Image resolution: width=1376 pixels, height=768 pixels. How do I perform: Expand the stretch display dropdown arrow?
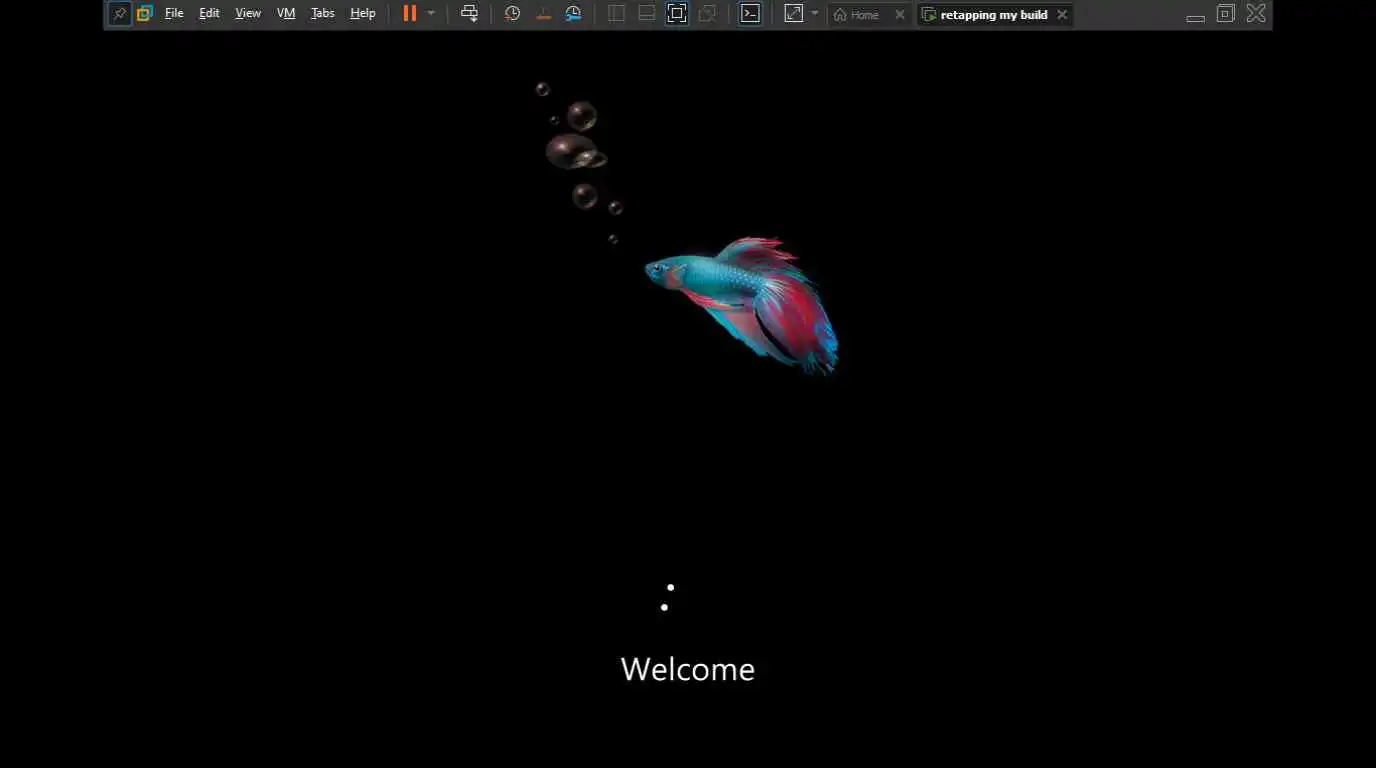pos(814,14)
